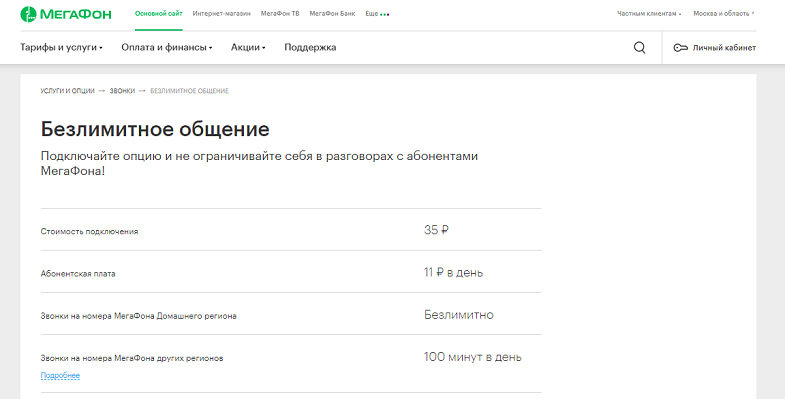Click the Подробнее link

coord(60,375)
